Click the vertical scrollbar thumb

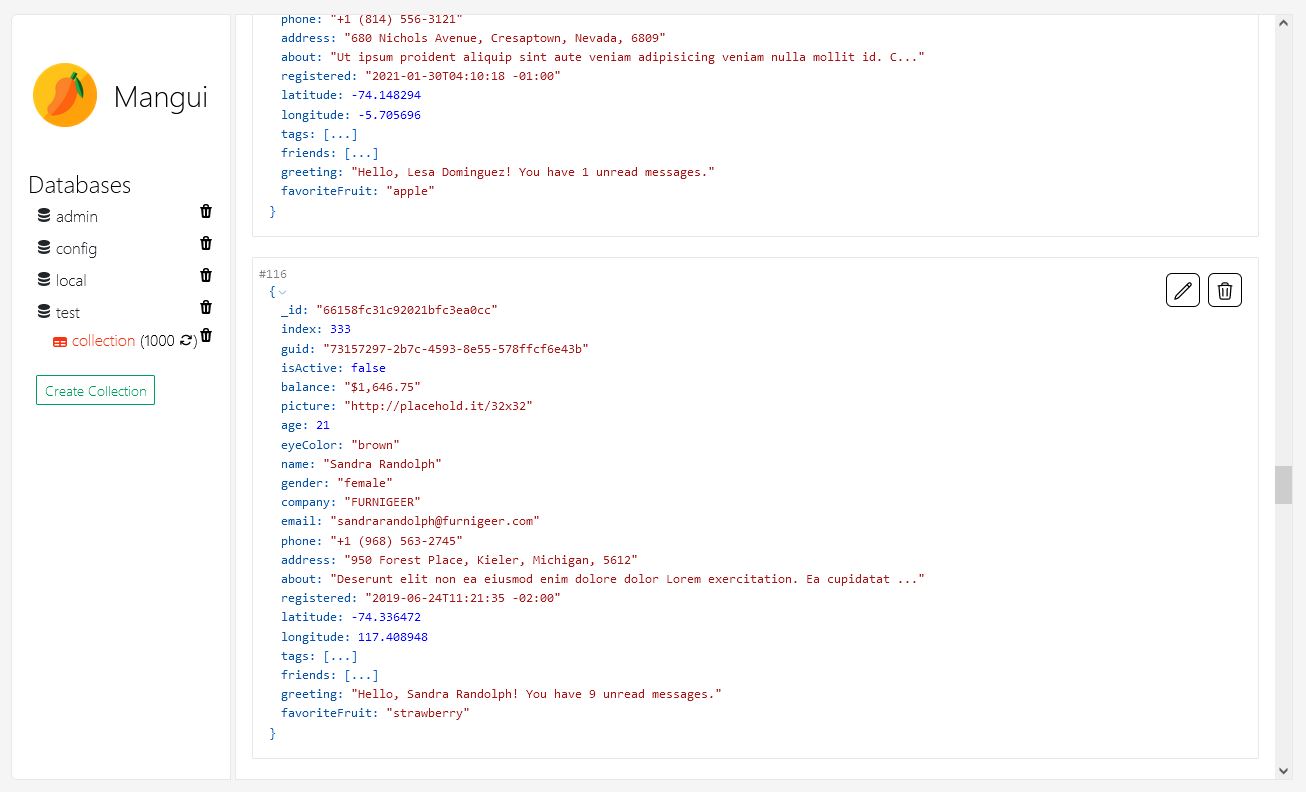(1284, 485)
